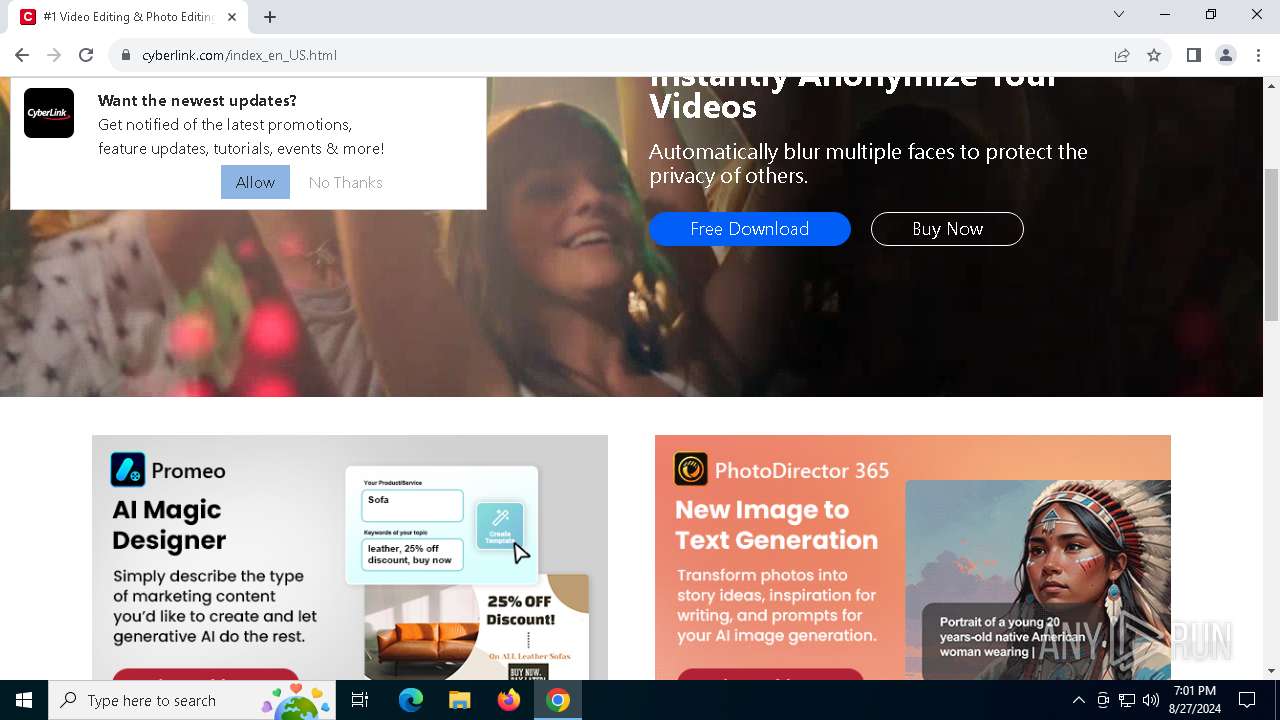
Task: Reload the CyberLink page
Action: pyautogui.click(x=86, y=55)
